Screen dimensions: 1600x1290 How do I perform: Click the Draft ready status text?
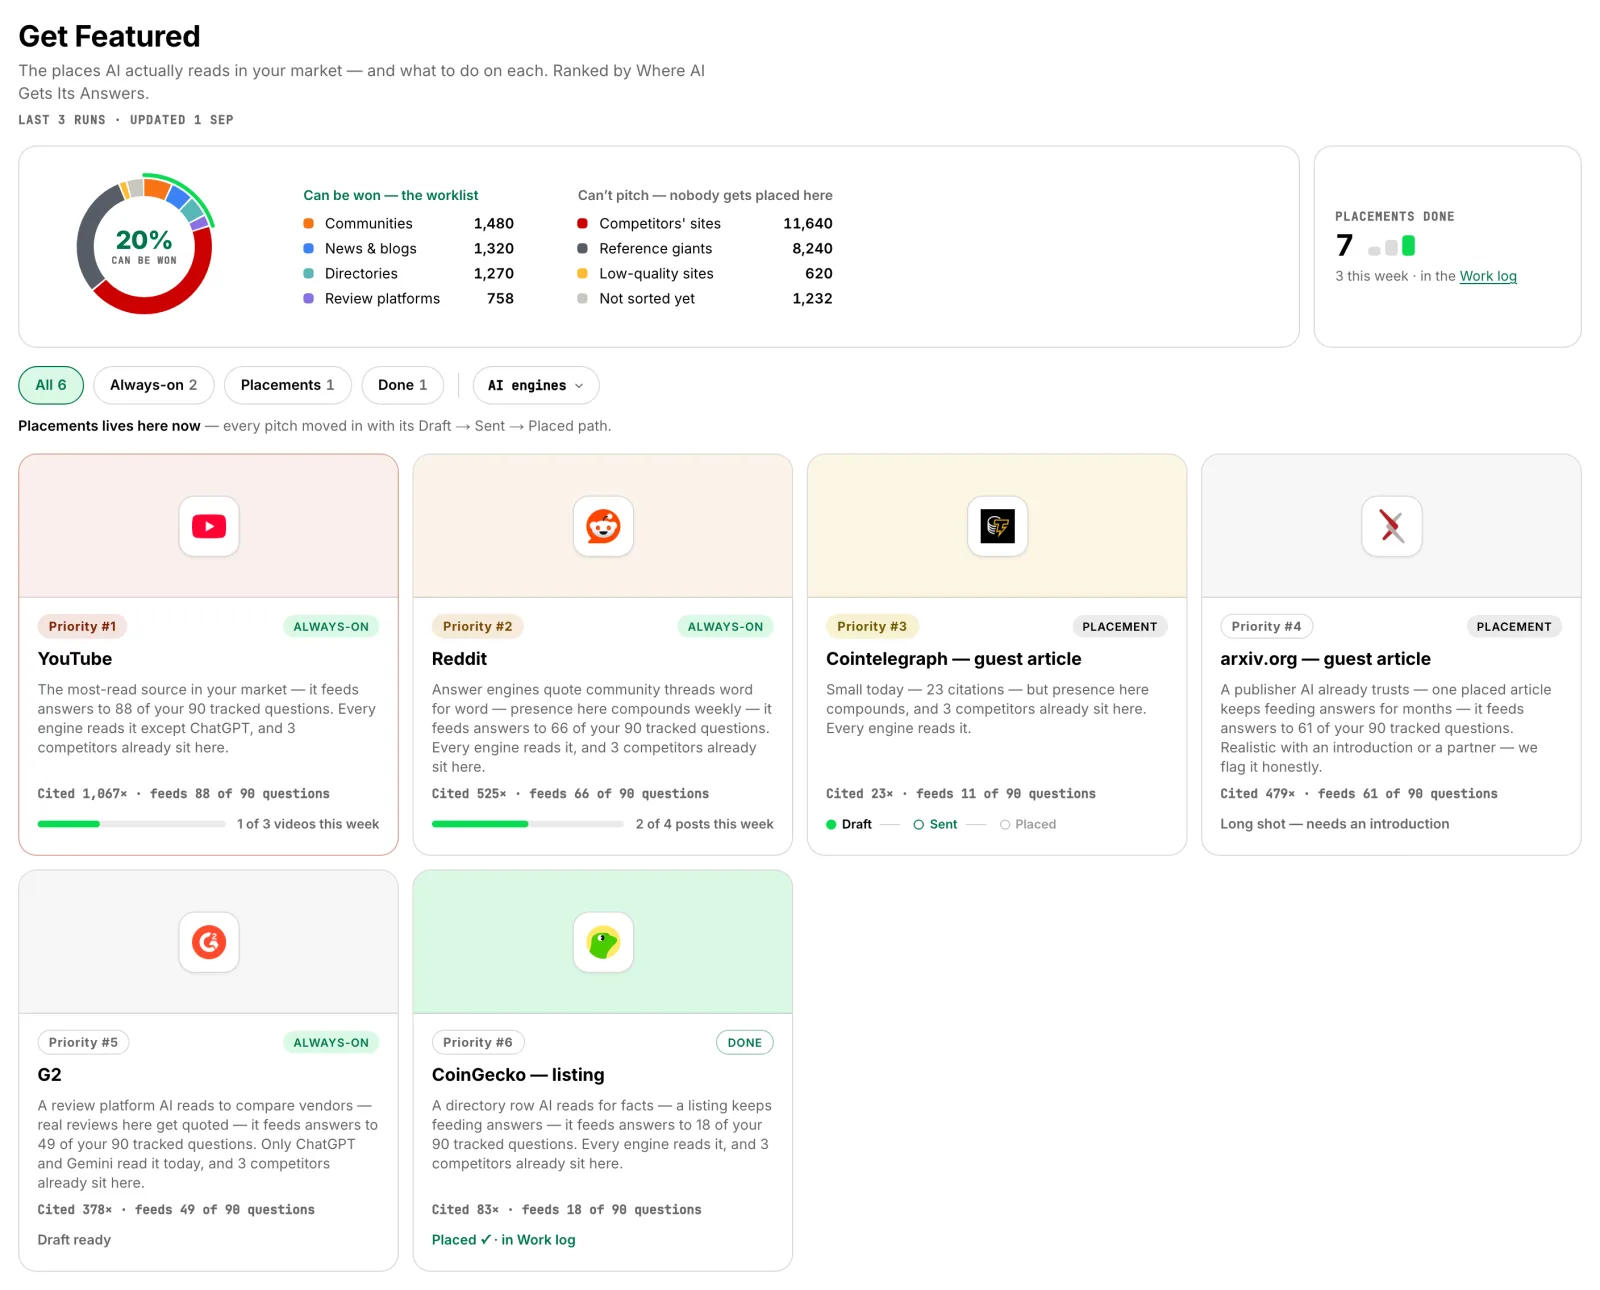tap(74, 1240)
